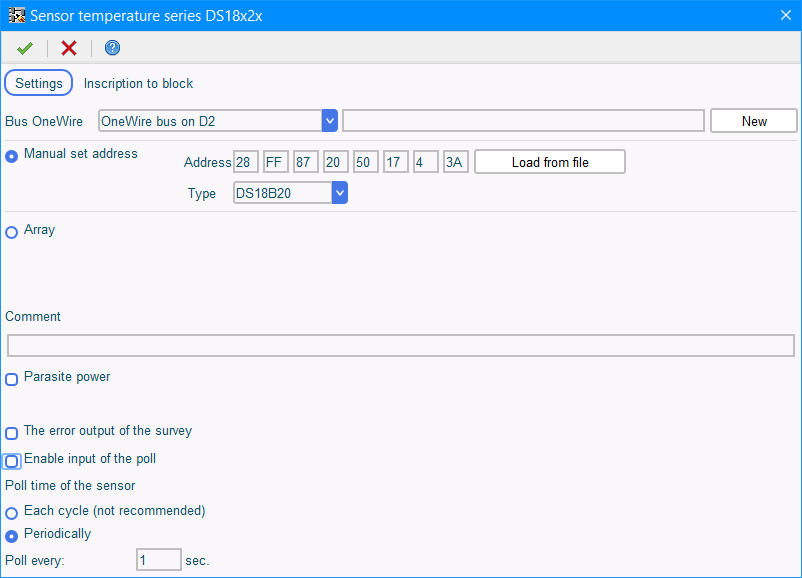This screenshot has width=802, height=578.
Task: Edit address byte field 28
Action: pyautogui.click(x=246, y=162)
